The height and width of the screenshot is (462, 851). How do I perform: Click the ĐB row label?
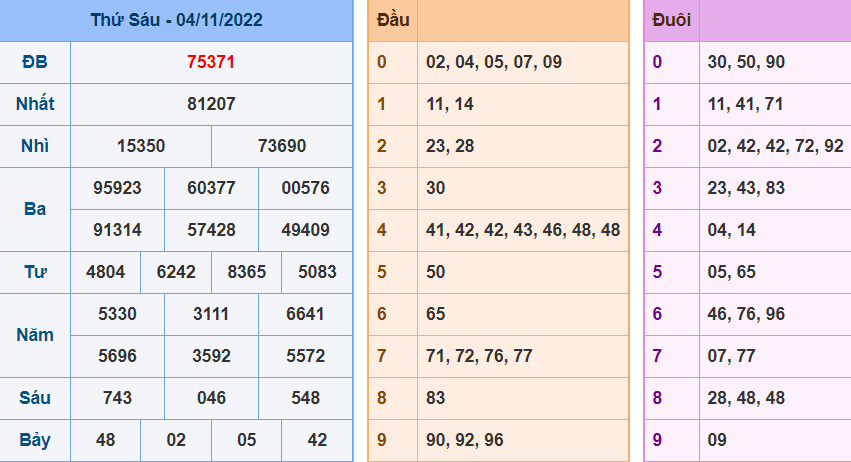click(35, 62)
